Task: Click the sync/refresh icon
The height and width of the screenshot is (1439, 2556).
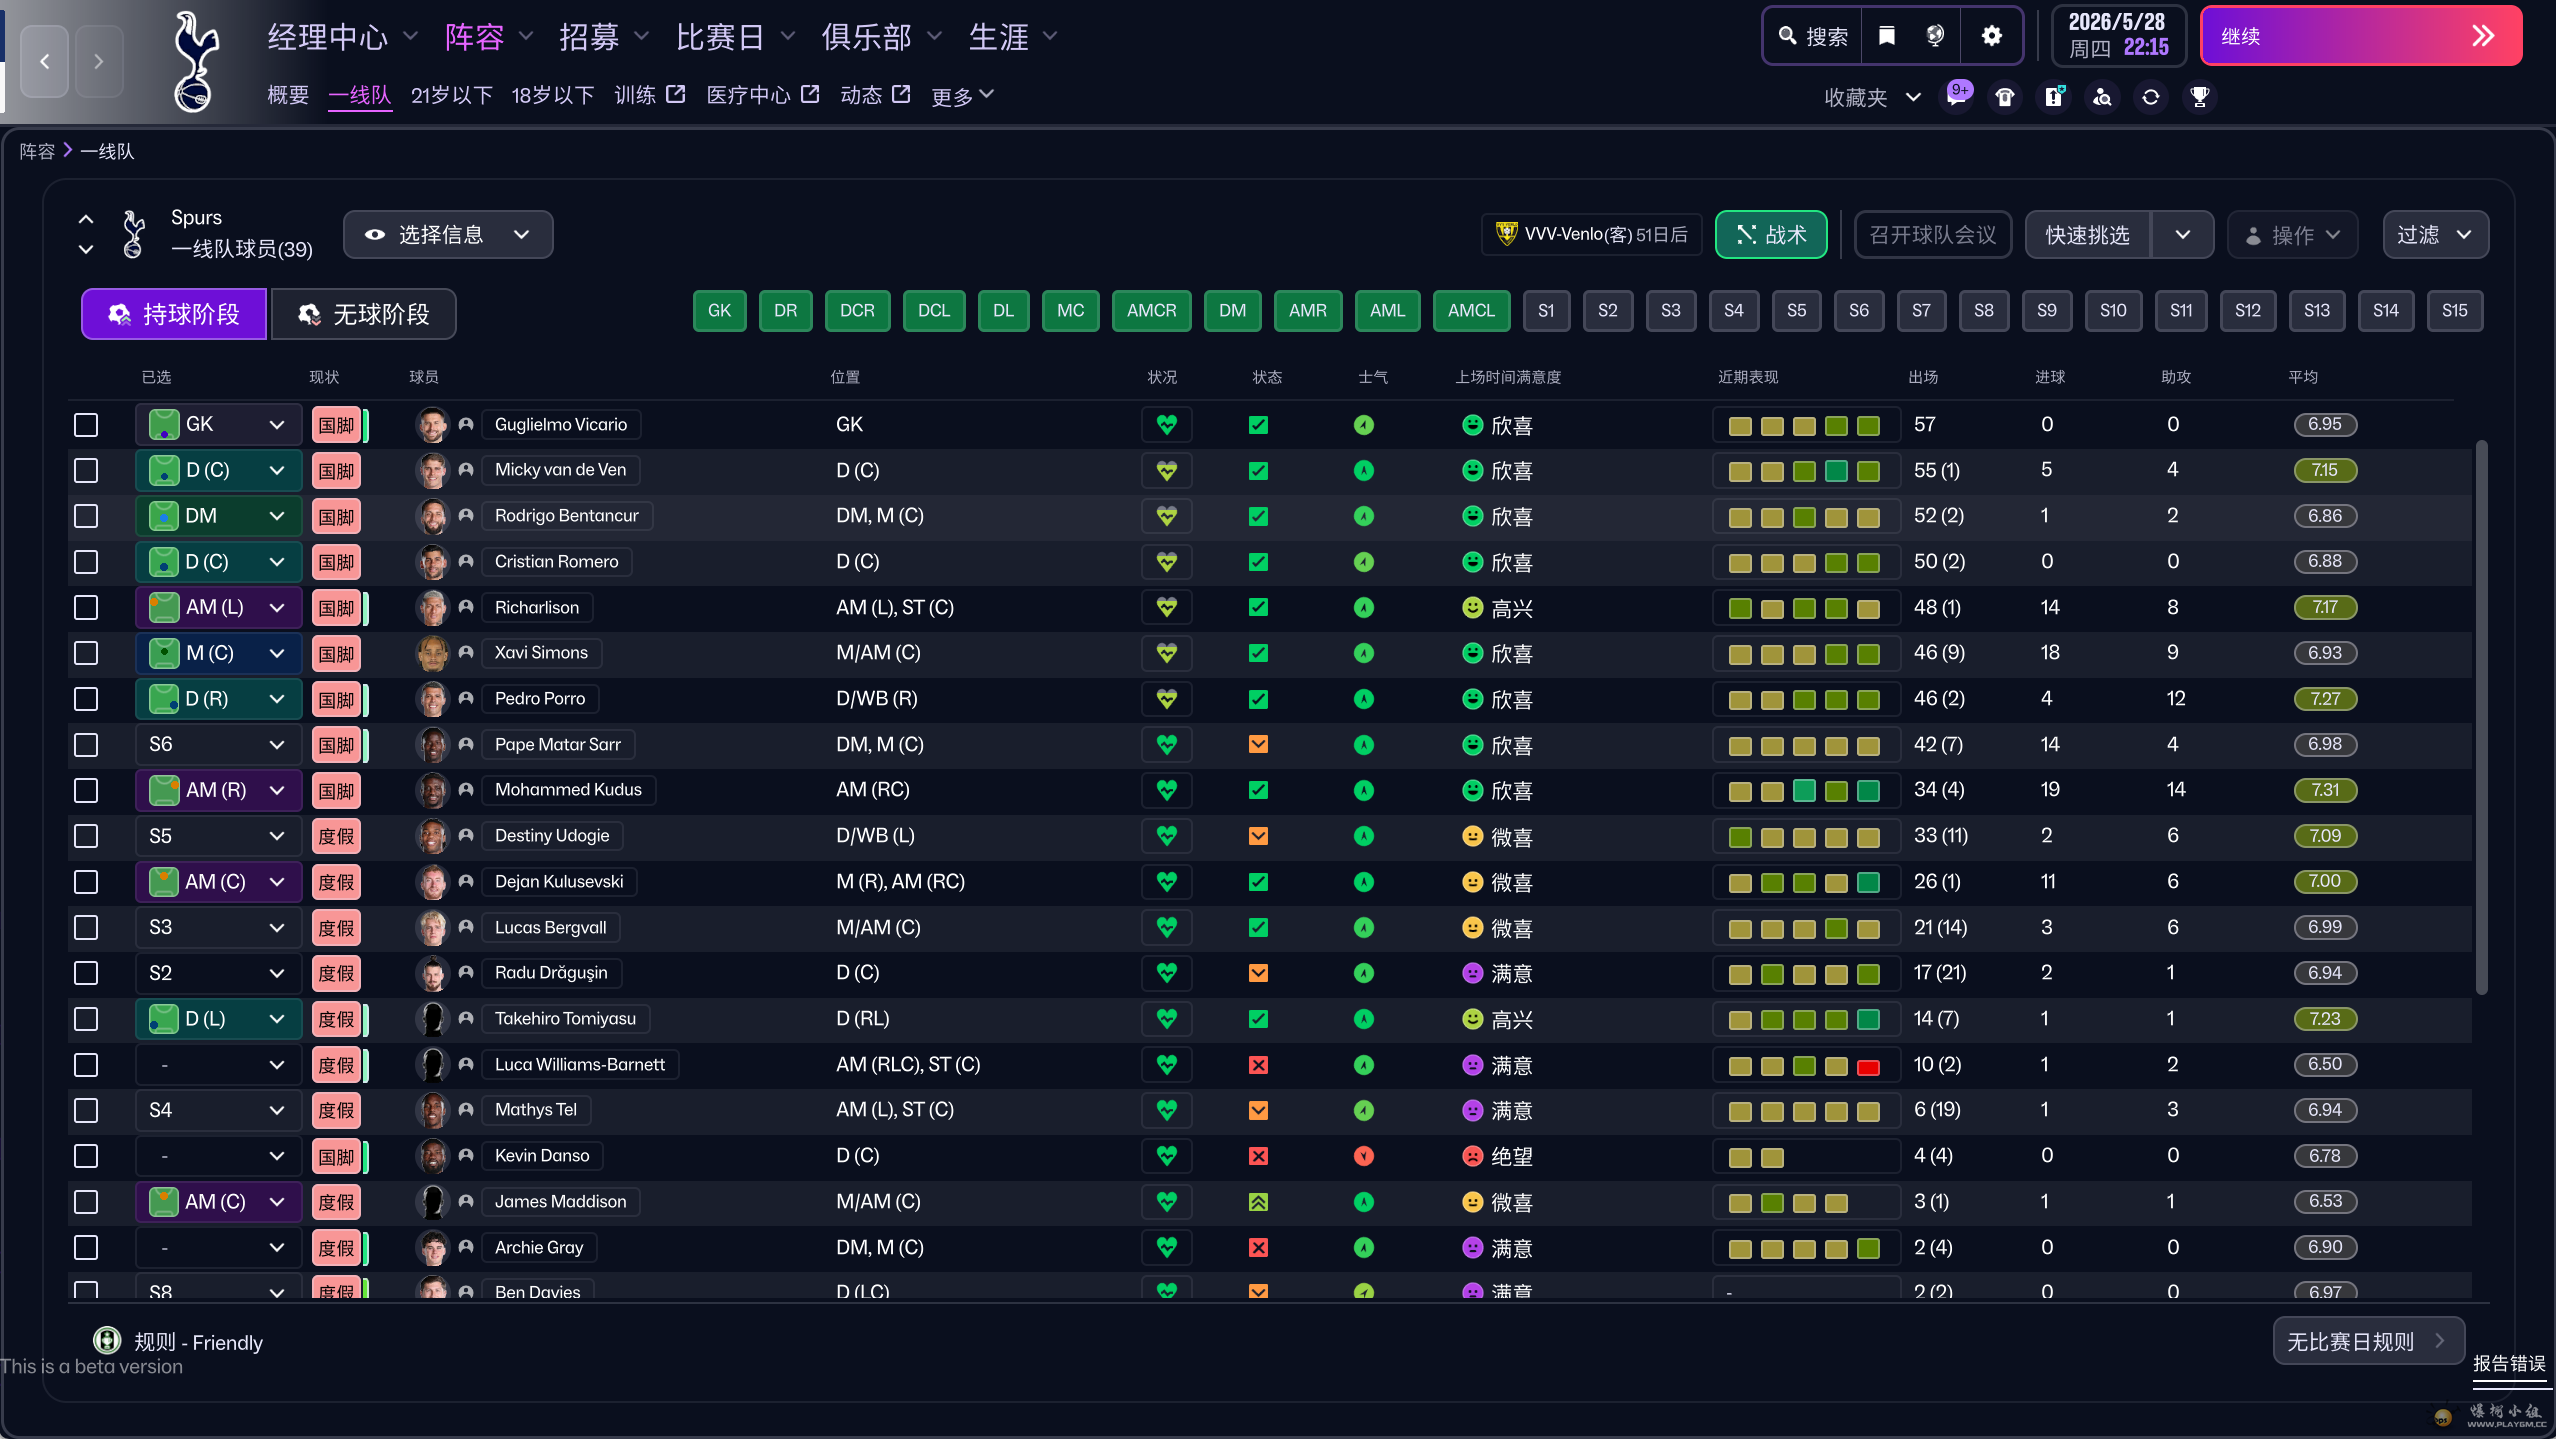Action: pos(2149,97)
